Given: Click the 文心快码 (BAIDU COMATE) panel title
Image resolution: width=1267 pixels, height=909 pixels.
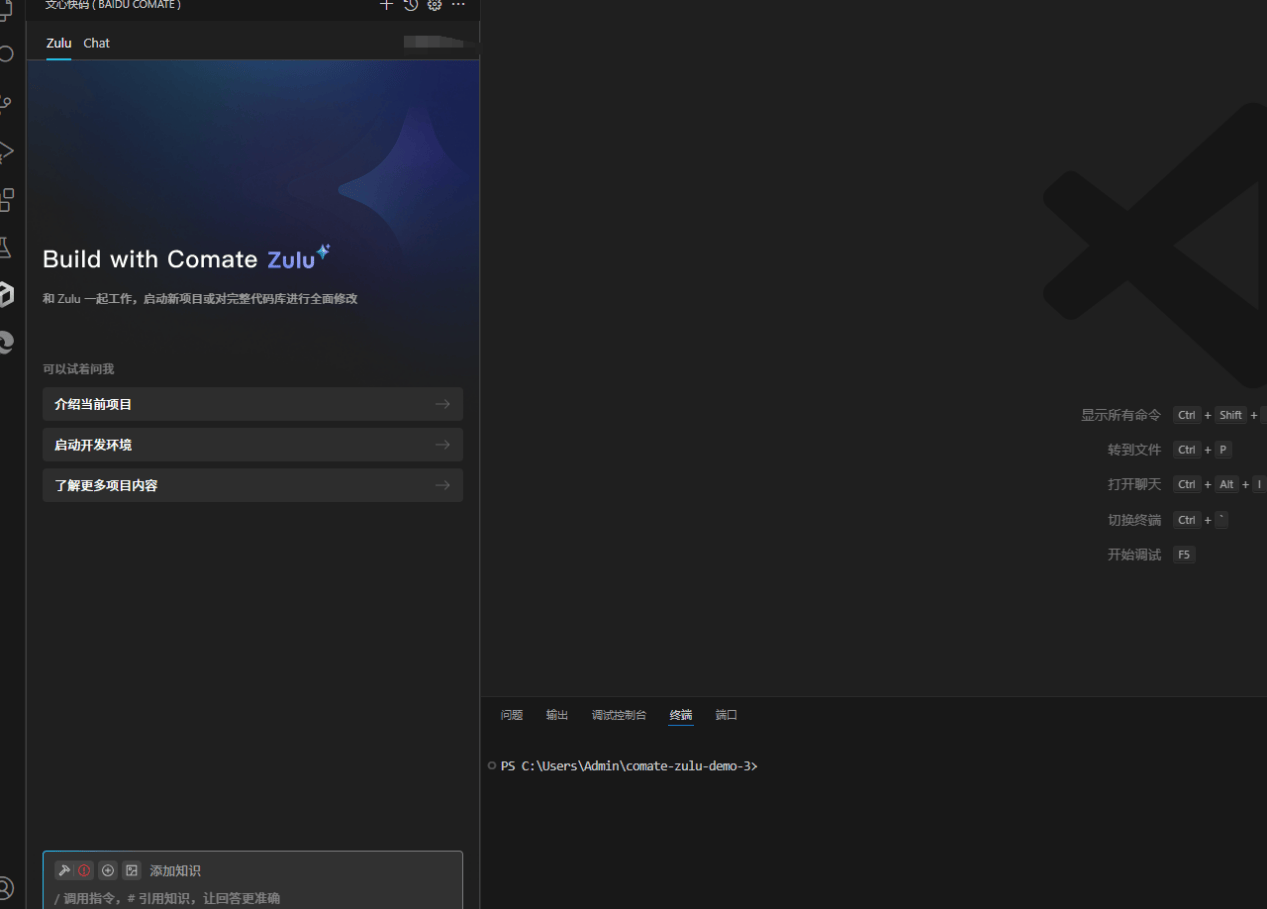Looking at the screenshot, I should click(x=113, y=5).
